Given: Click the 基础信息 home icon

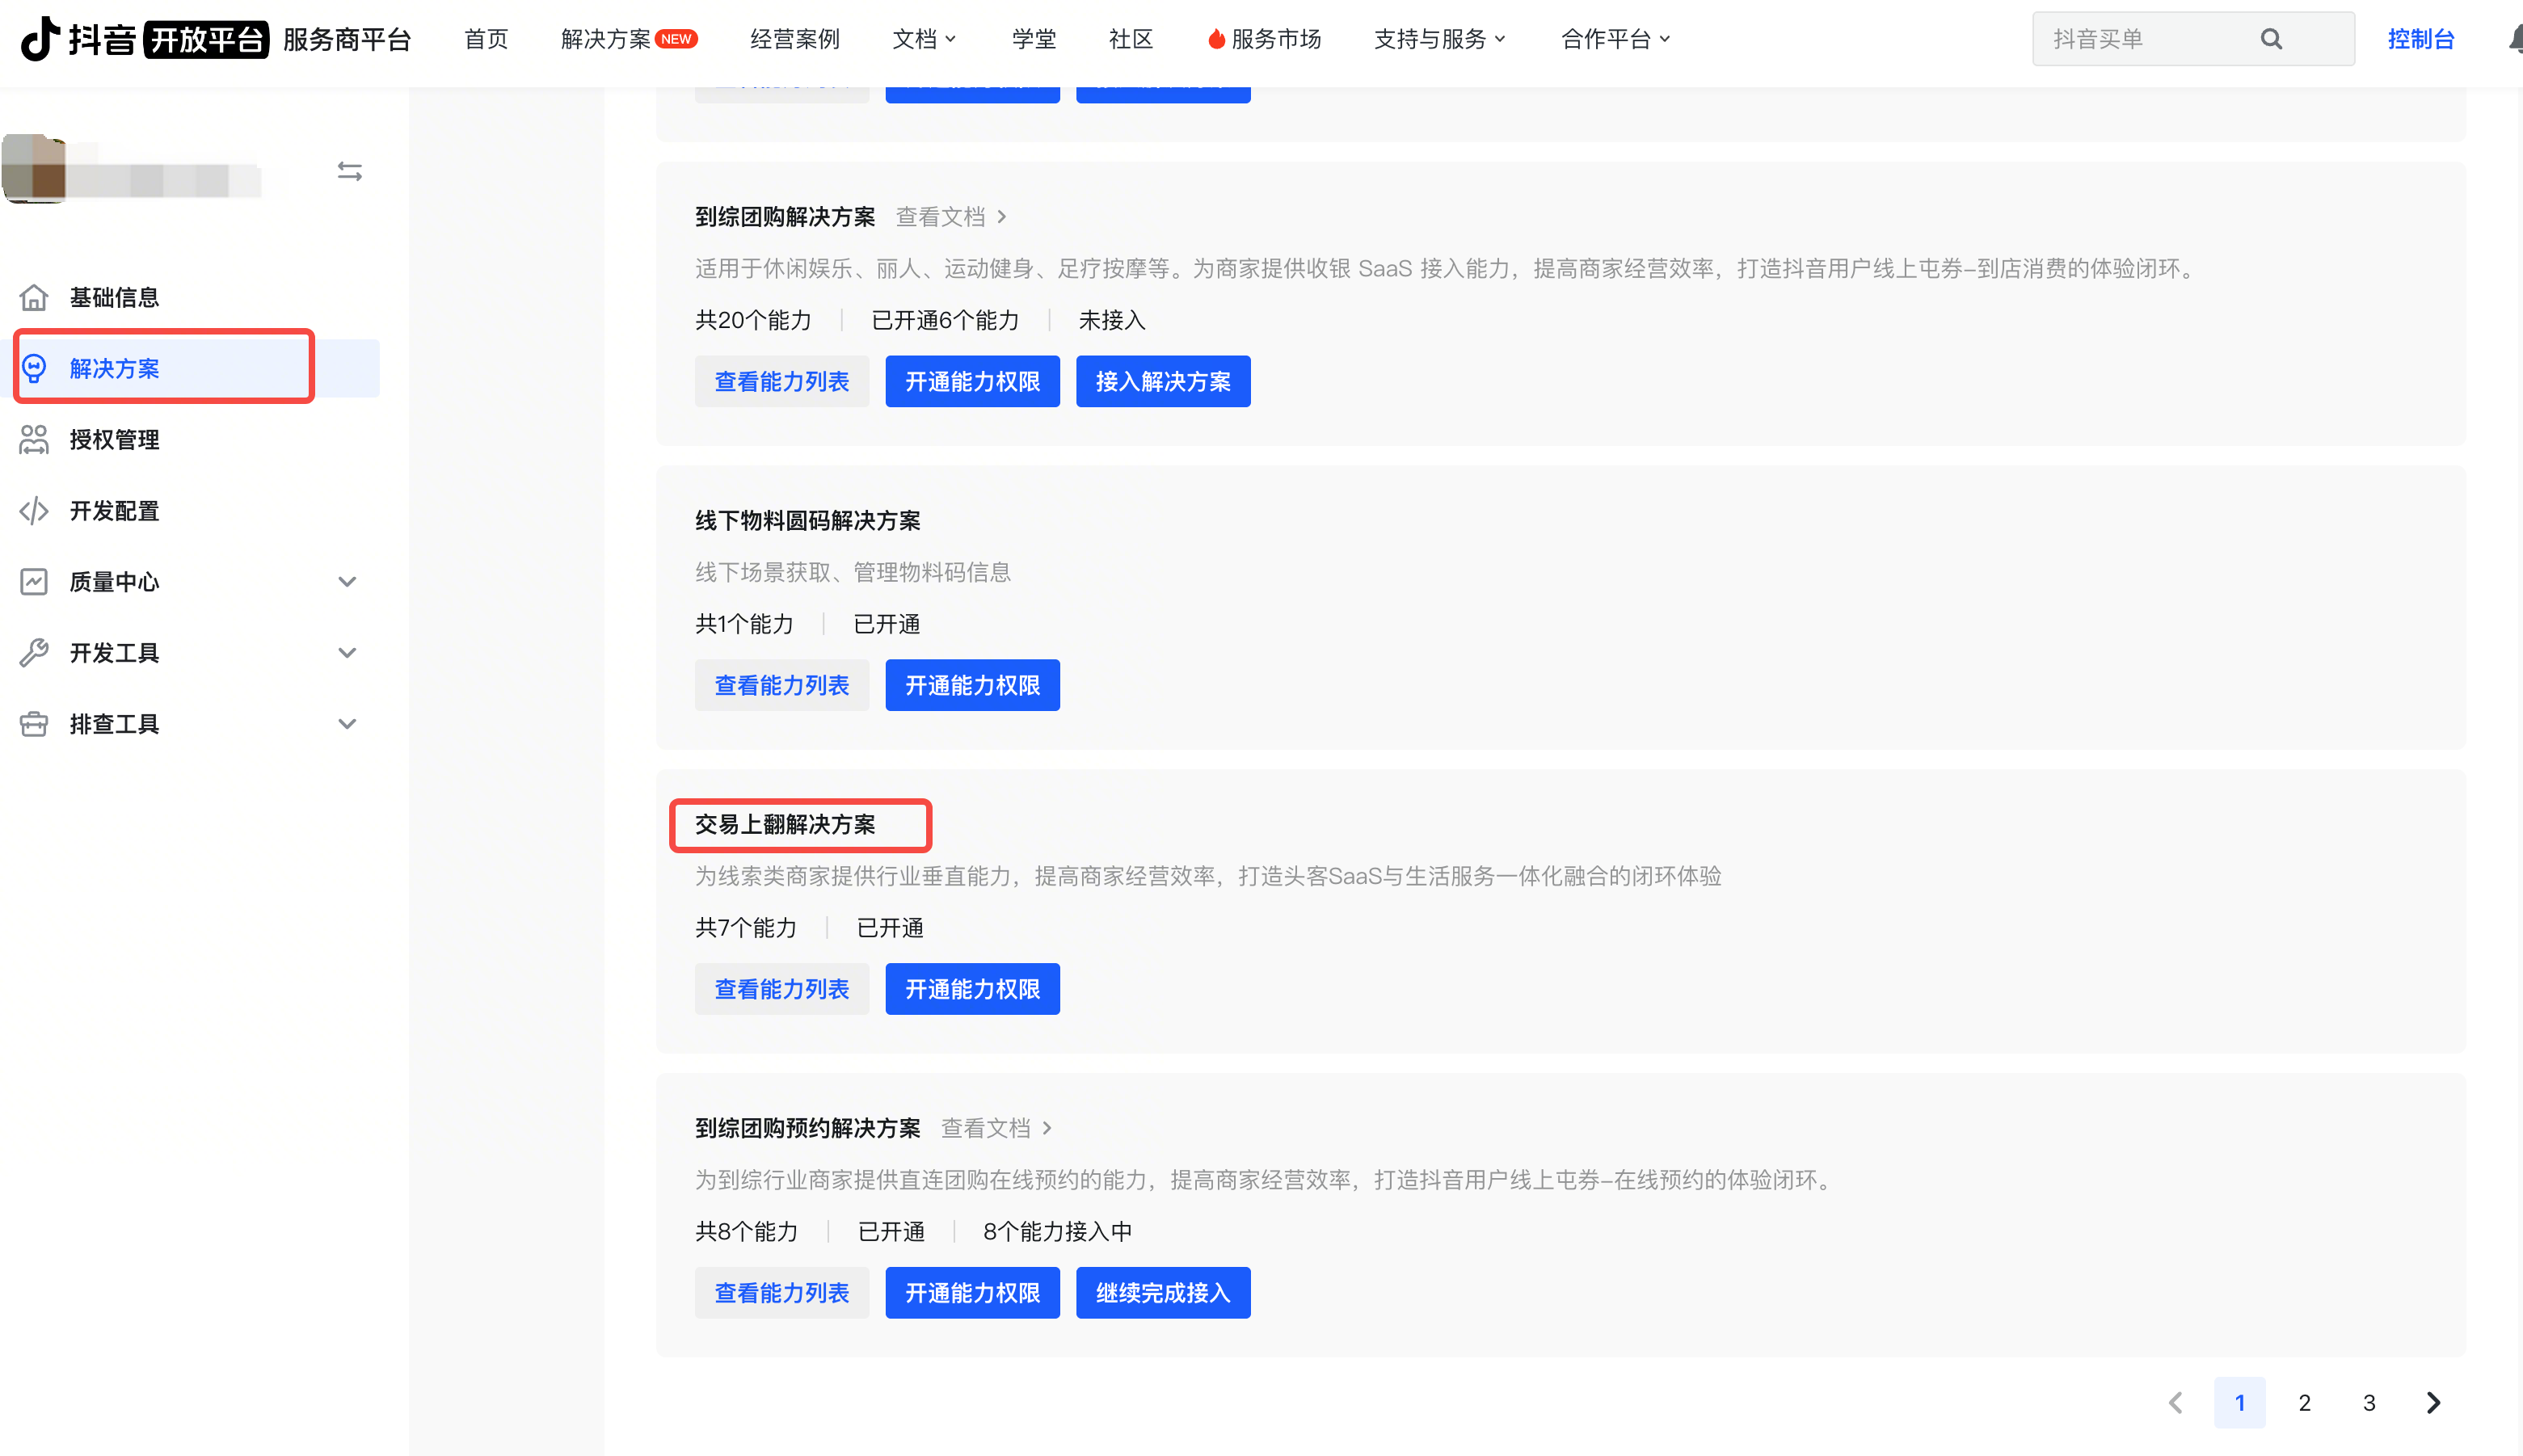Looking at the screenshot, I should click(34, 297).
